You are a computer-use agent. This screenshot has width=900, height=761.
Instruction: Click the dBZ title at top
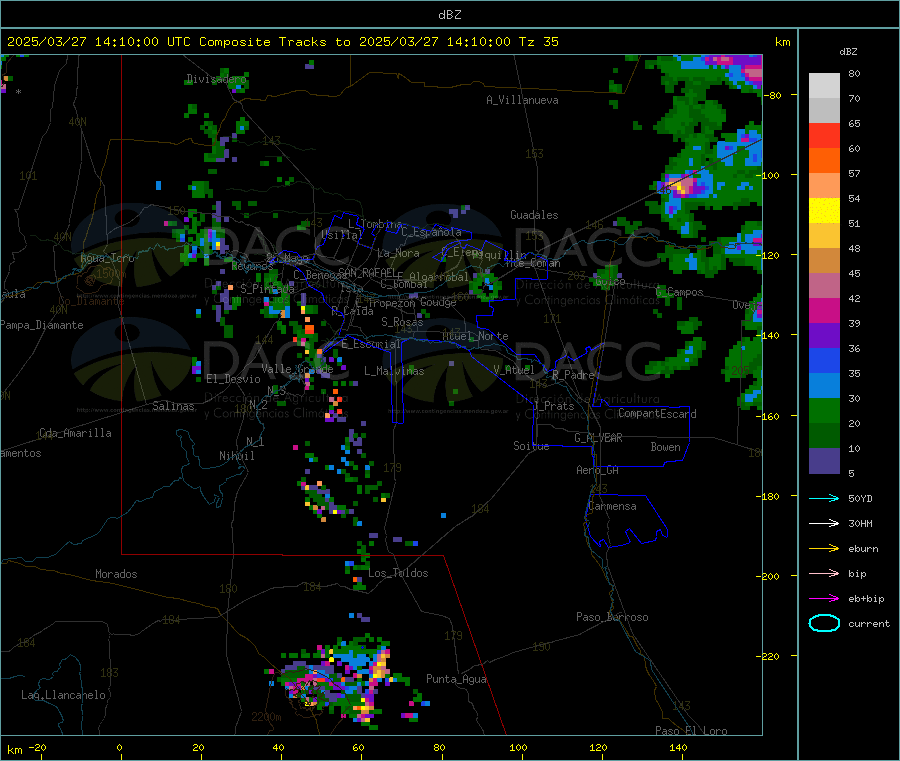pos(449,15)
